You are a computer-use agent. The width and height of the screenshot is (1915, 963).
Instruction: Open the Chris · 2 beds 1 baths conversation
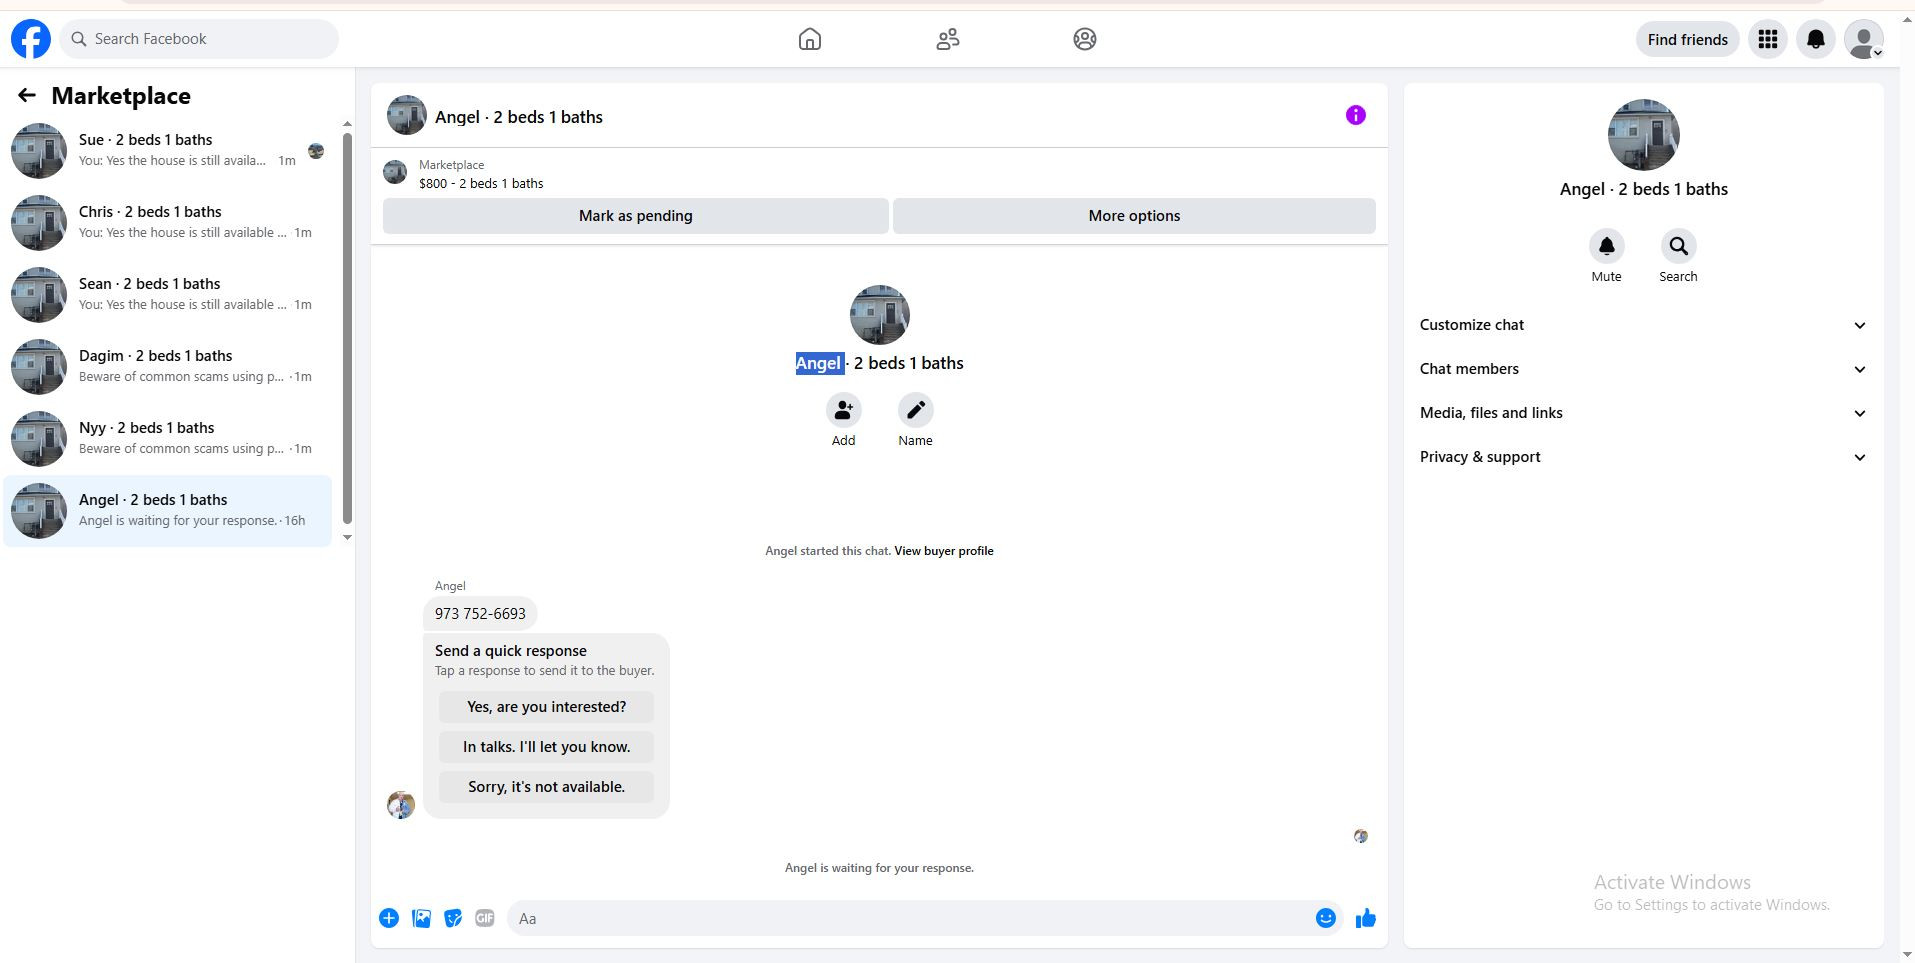tap(168, 222)
